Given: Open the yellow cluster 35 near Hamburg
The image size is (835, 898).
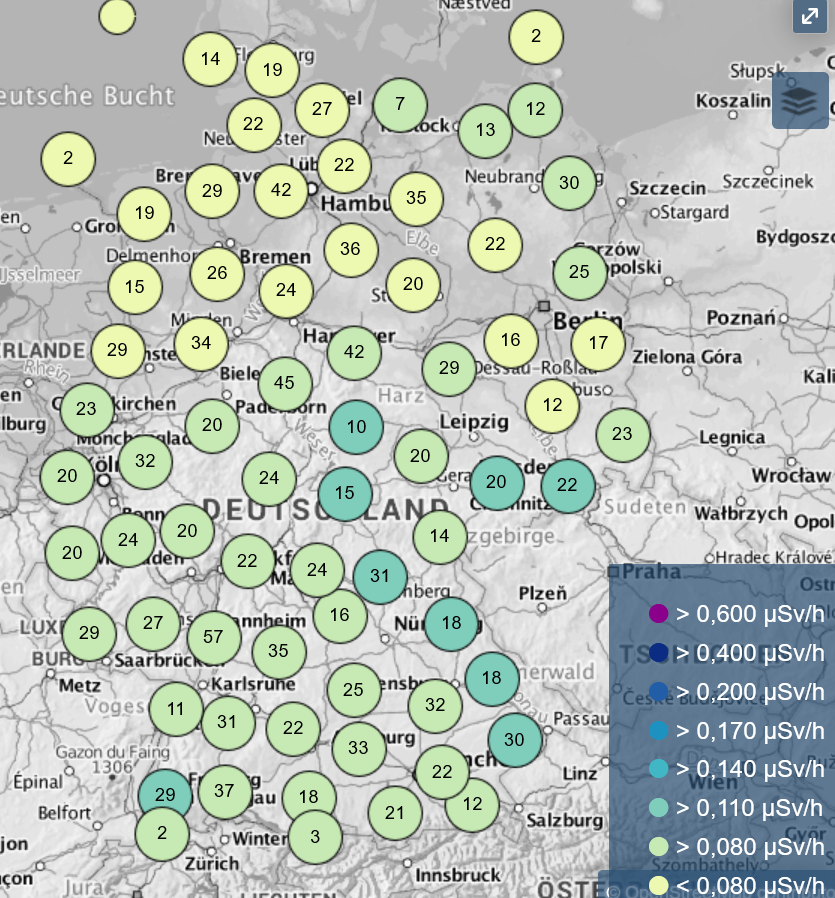Looking at the screenshot, I should click(416, 198).
